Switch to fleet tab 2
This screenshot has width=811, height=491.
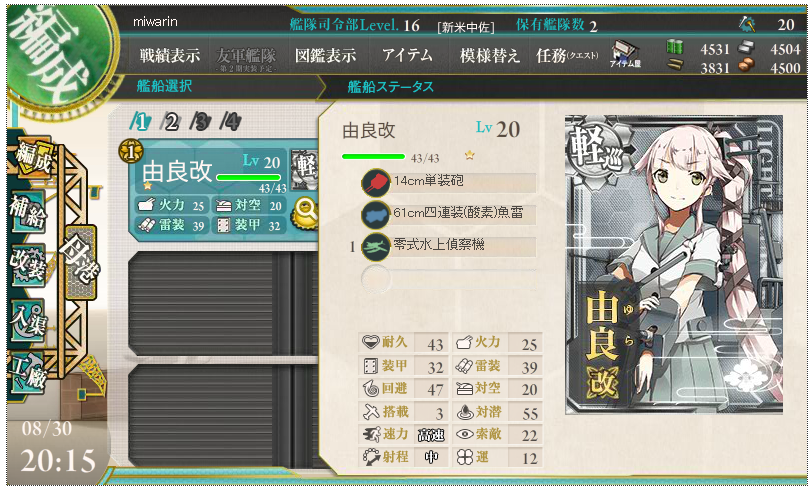(x=170, y=122)
